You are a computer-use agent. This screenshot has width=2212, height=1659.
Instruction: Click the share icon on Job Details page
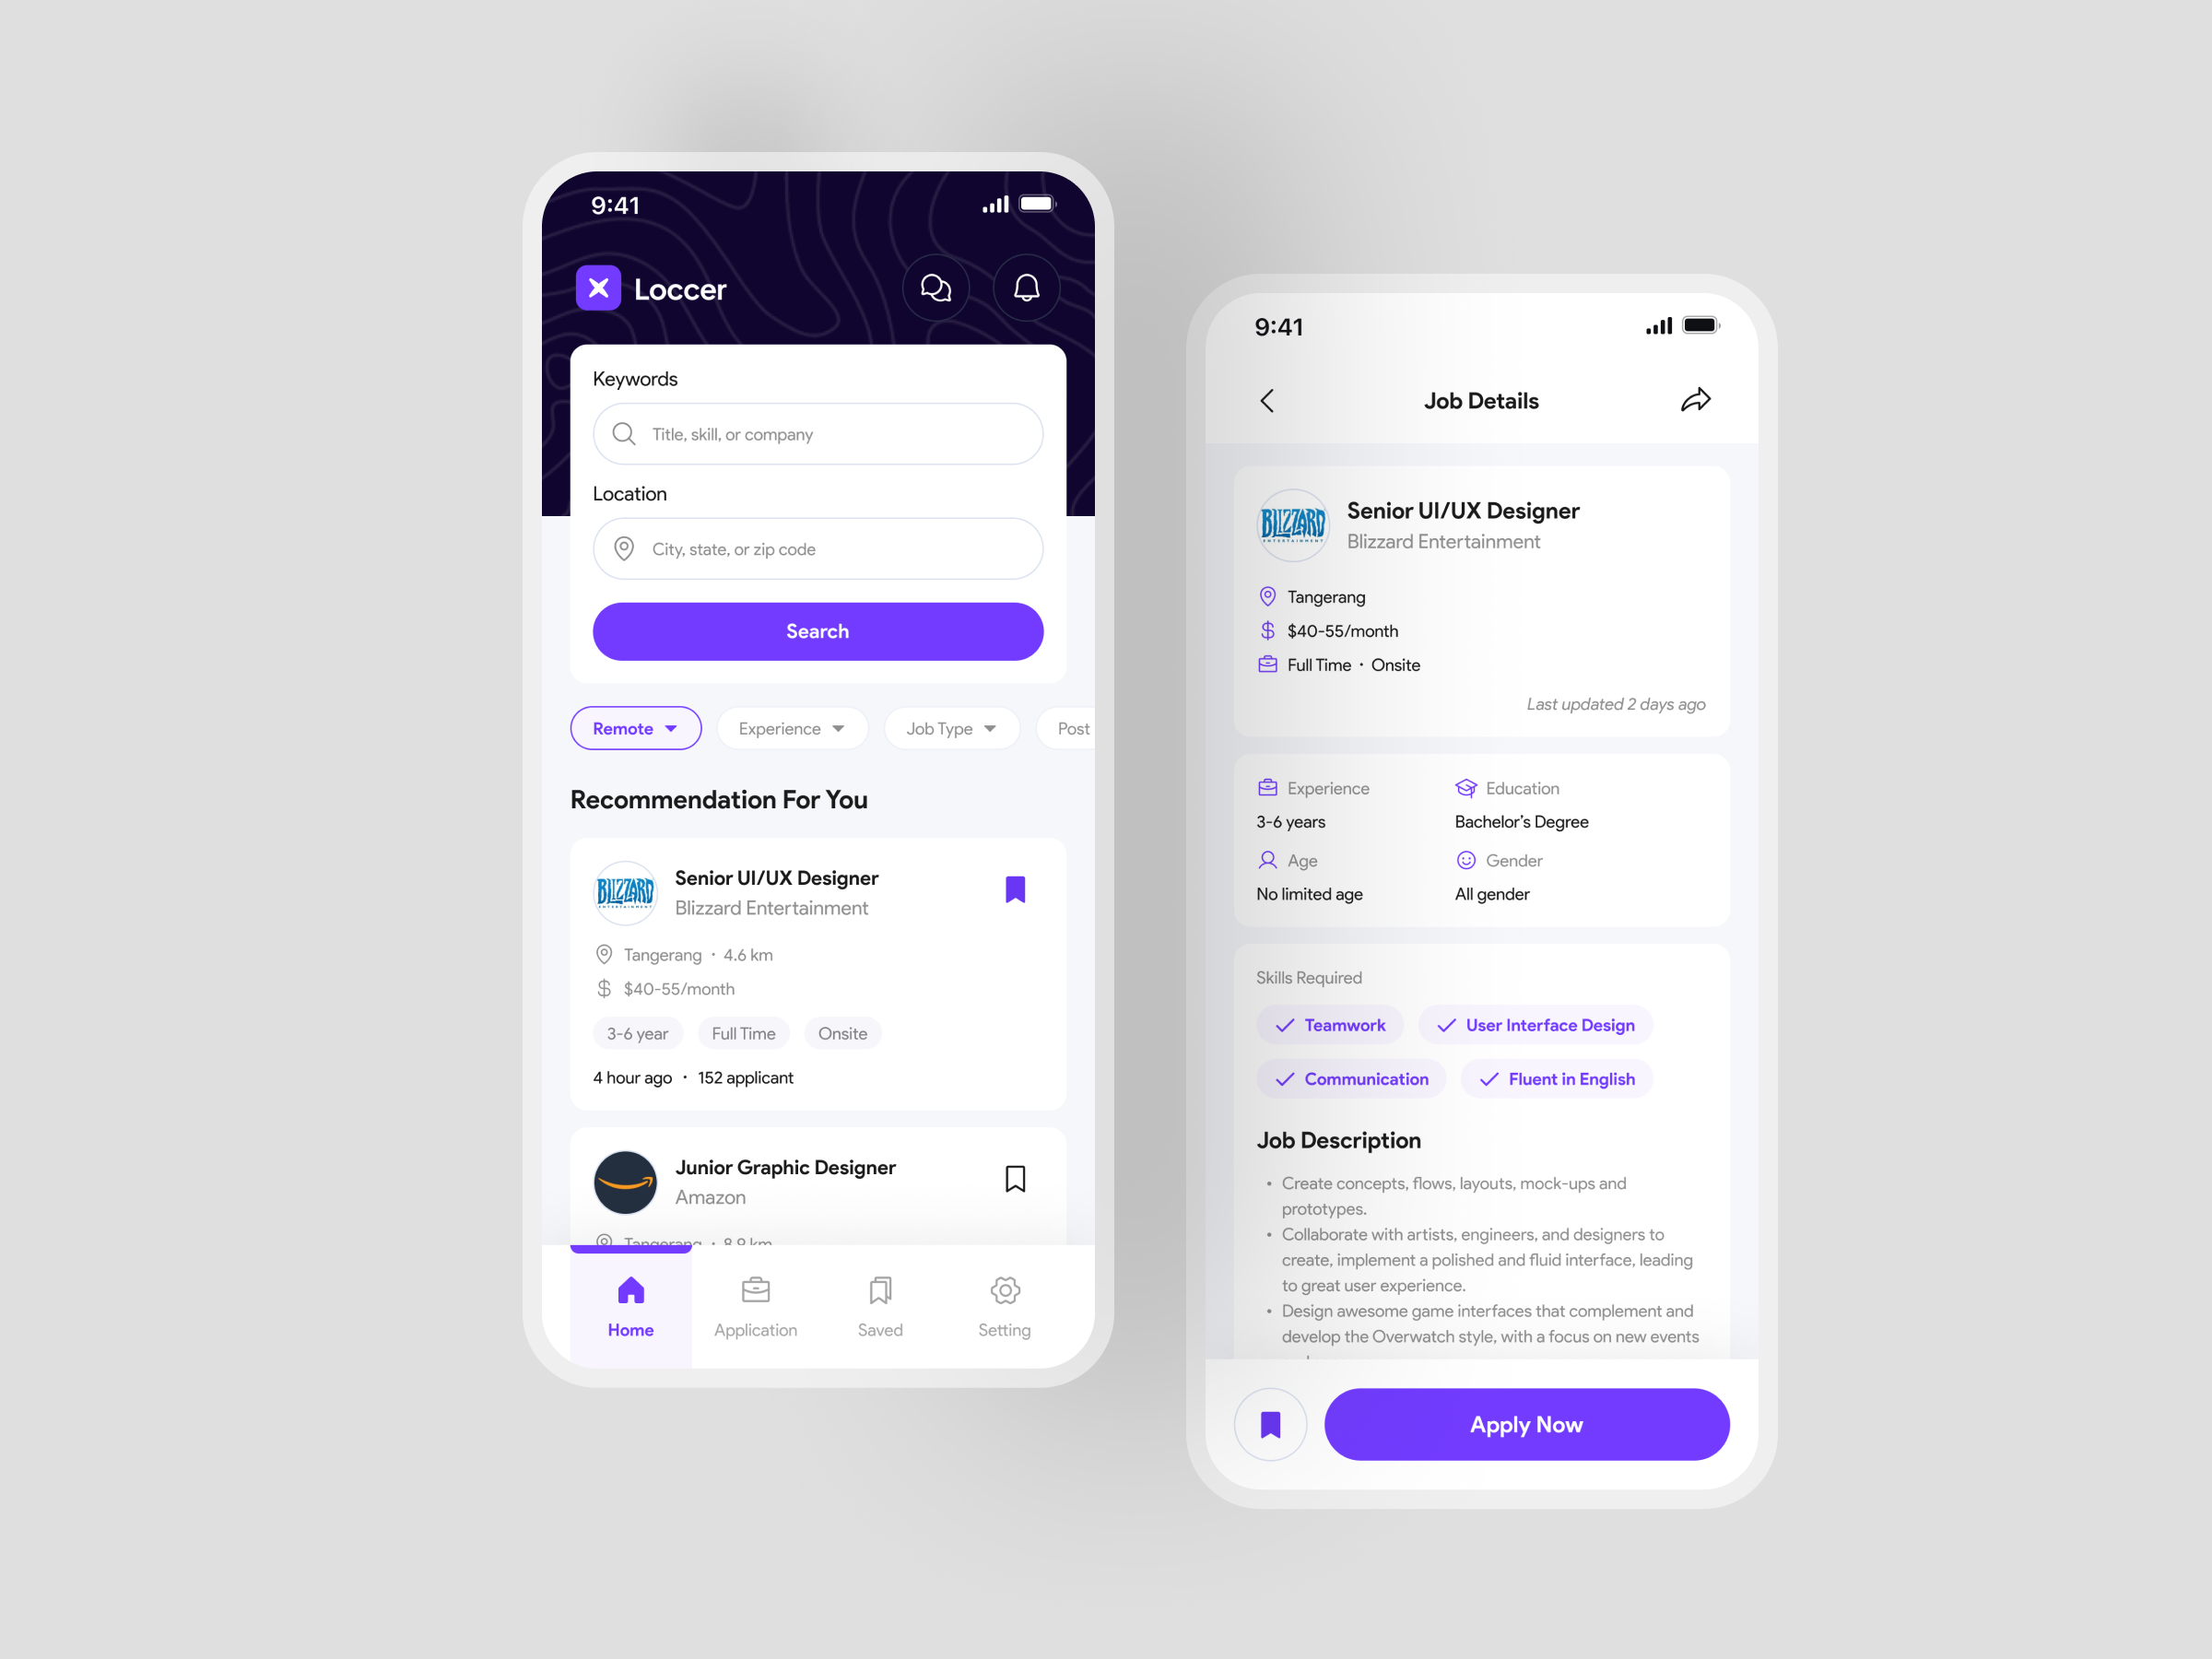pos(1697,399)
